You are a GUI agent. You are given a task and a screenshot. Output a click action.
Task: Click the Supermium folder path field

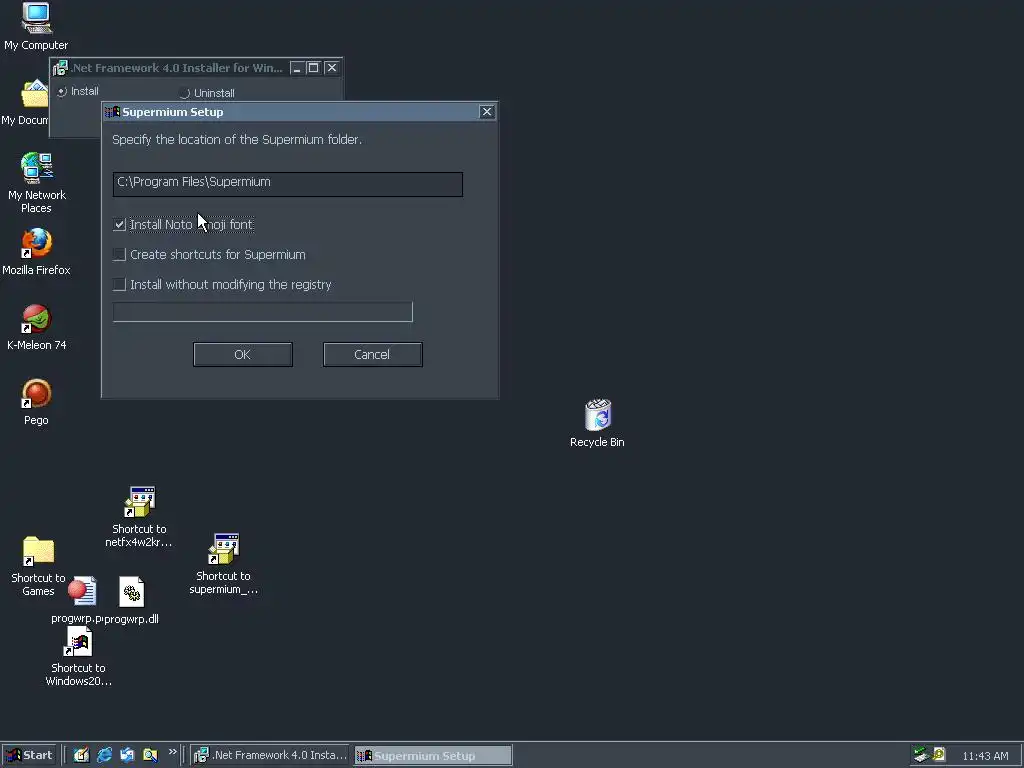click(x=287, y=184)
